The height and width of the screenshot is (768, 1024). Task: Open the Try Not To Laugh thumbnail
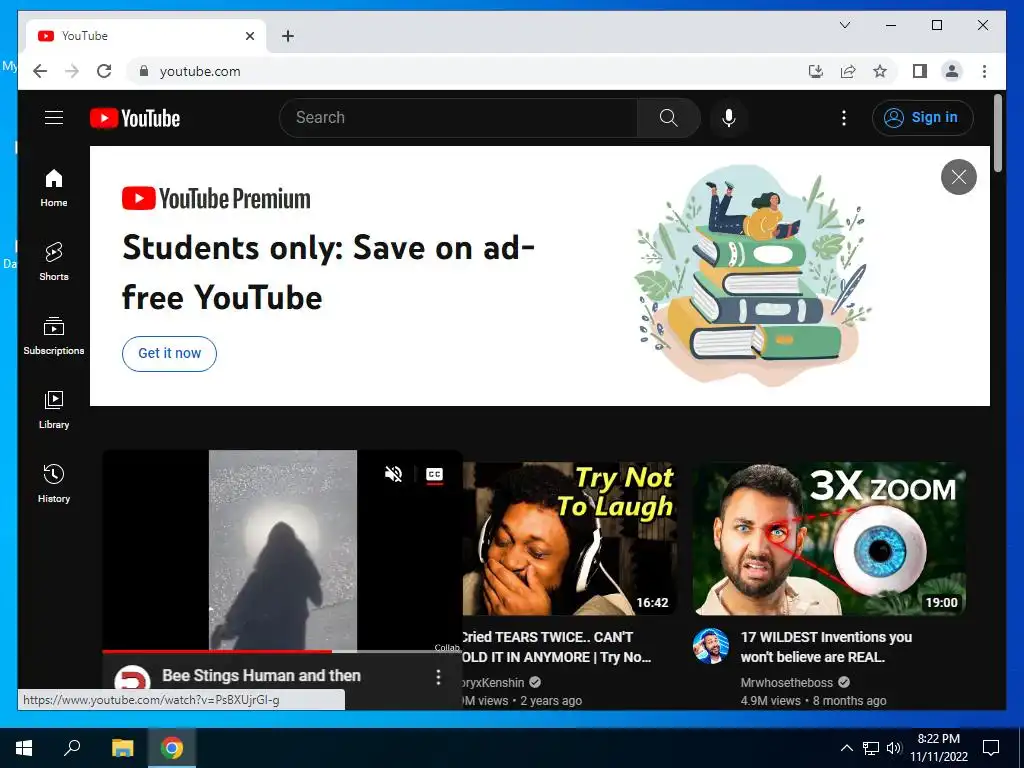570,538
